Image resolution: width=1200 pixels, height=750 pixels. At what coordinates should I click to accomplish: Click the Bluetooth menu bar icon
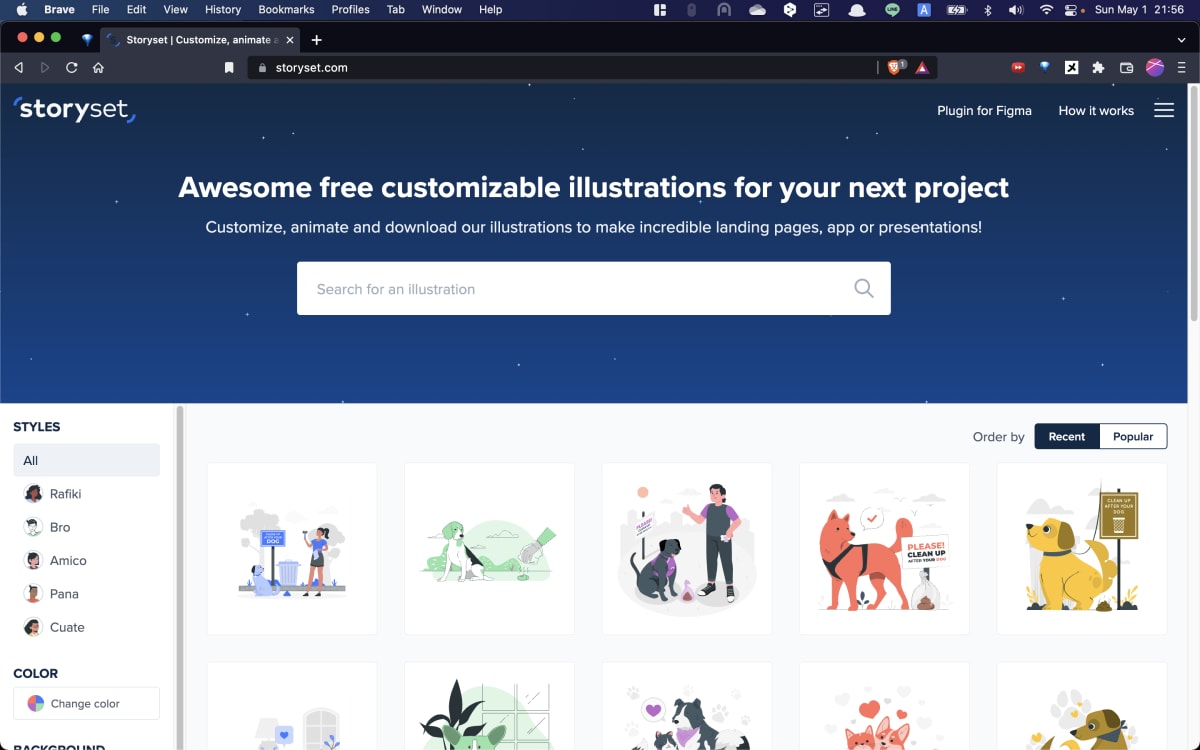pyautogui.click(x=988, y=10)
